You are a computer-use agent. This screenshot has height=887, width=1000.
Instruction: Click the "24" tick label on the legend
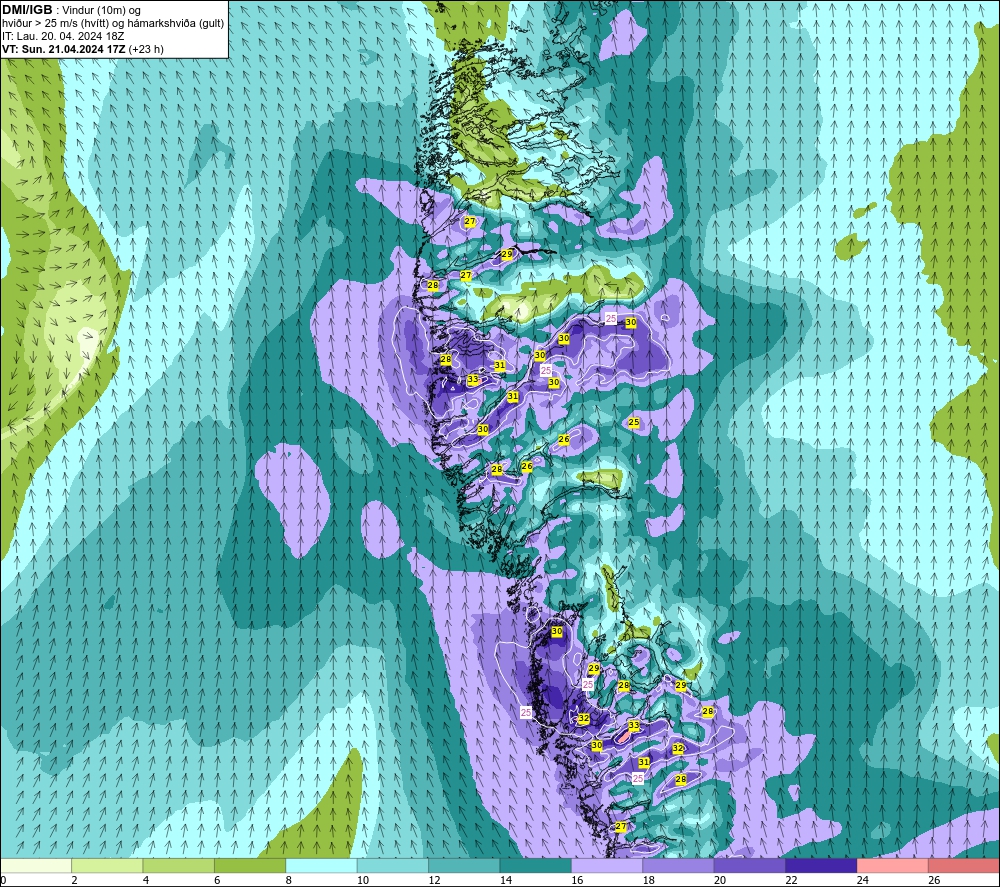point(863,880)
